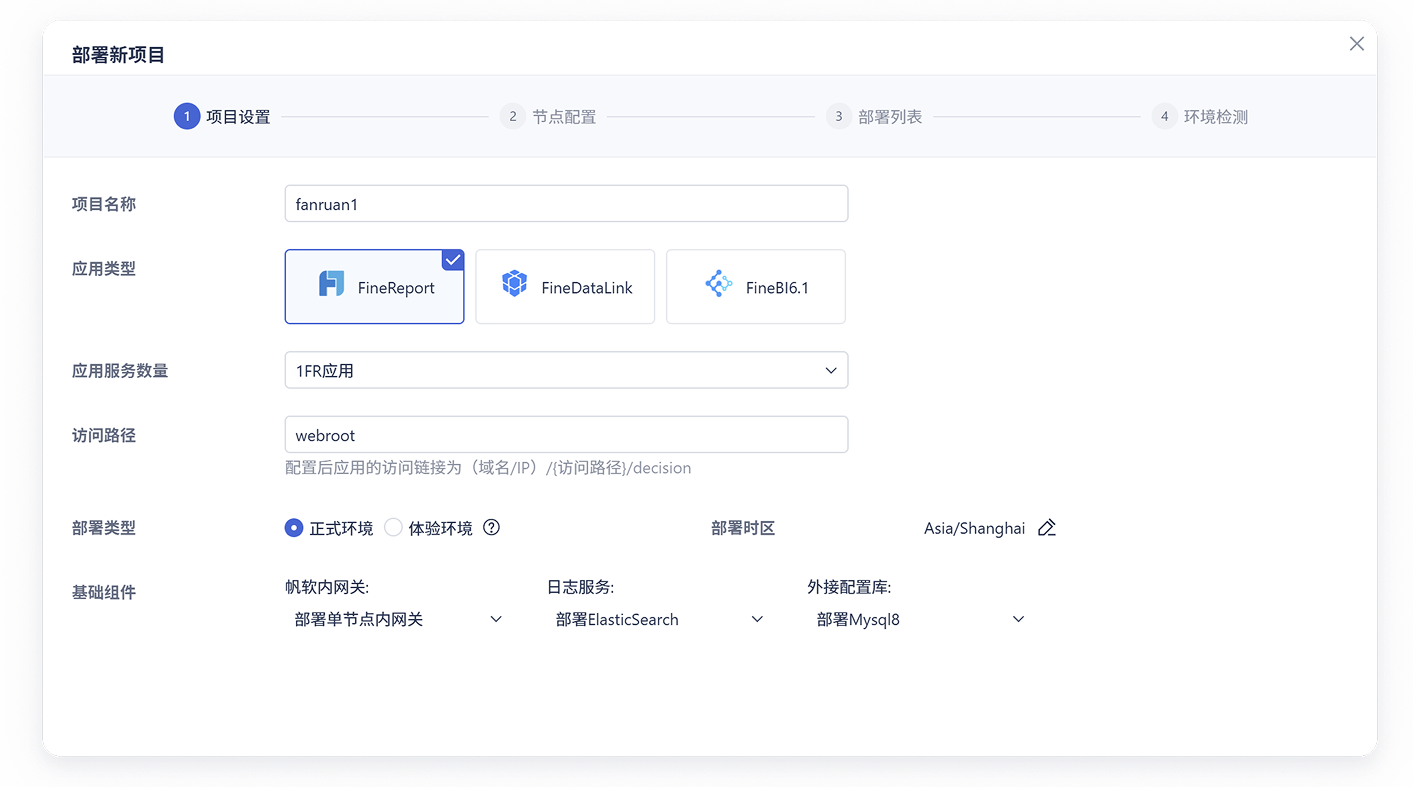Click the FineDataLink cube icon
Screen dimensions: 1413x787
click(x=514, y=284)
